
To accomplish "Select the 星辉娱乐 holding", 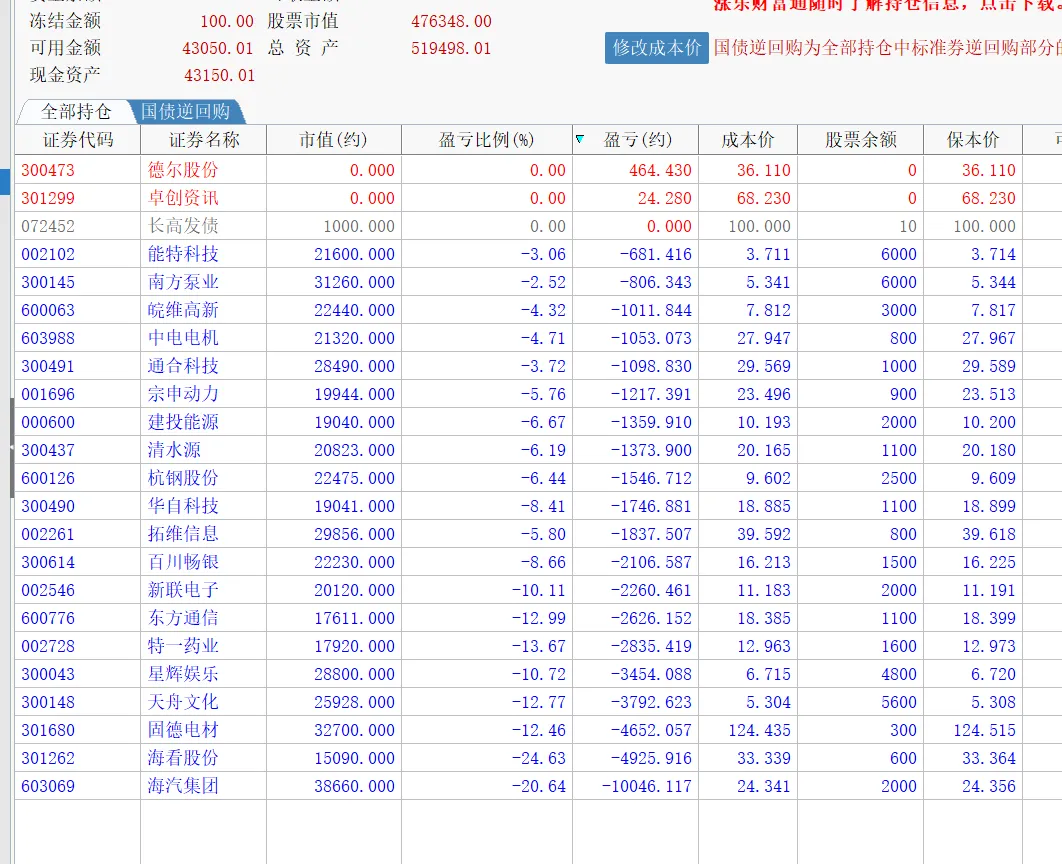I will pyautogui.click(x=183, y=674).
